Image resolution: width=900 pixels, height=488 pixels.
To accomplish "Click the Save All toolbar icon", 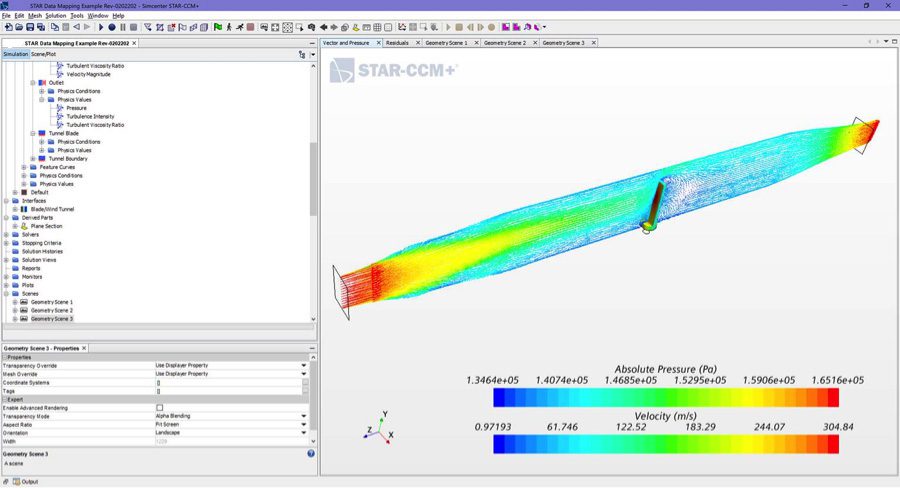I will 41,27.
